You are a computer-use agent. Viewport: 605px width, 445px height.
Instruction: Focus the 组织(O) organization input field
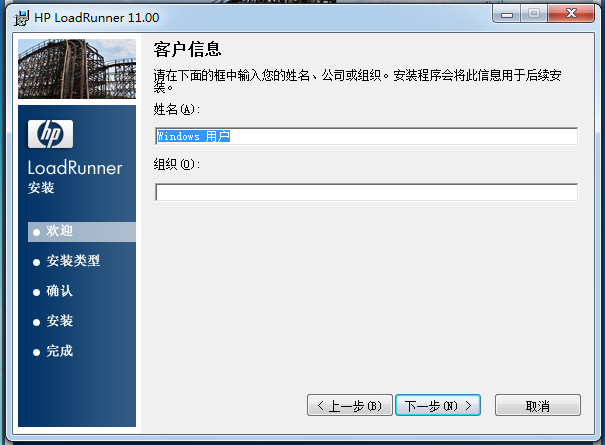[x=366, y=192]
